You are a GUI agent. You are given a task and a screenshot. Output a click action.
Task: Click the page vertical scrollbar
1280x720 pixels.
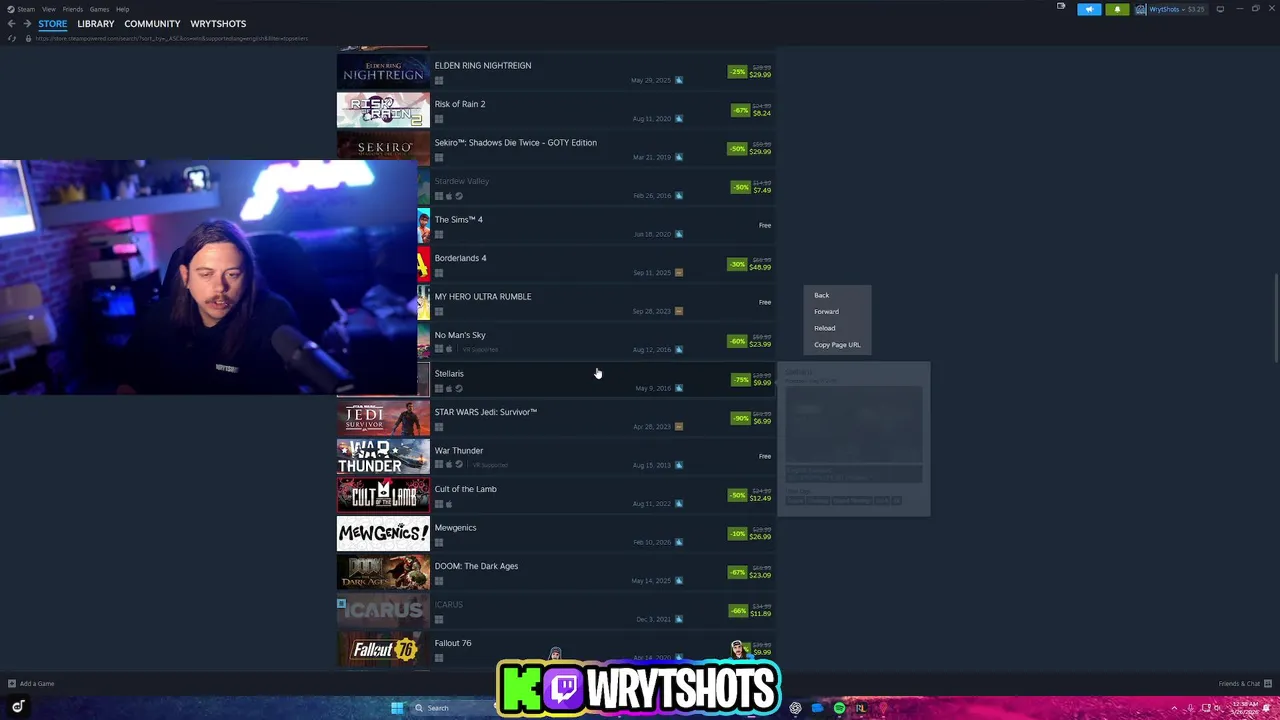1275,320
